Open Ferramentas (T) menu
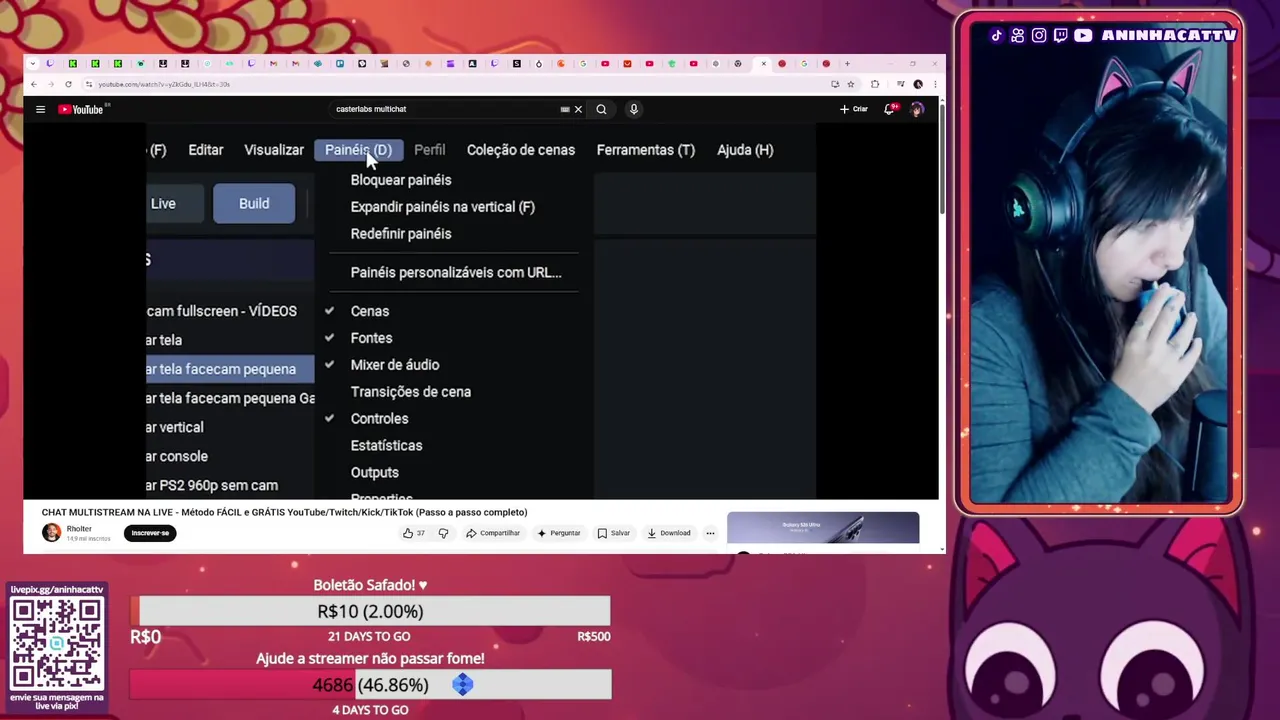 click(645, 150)
